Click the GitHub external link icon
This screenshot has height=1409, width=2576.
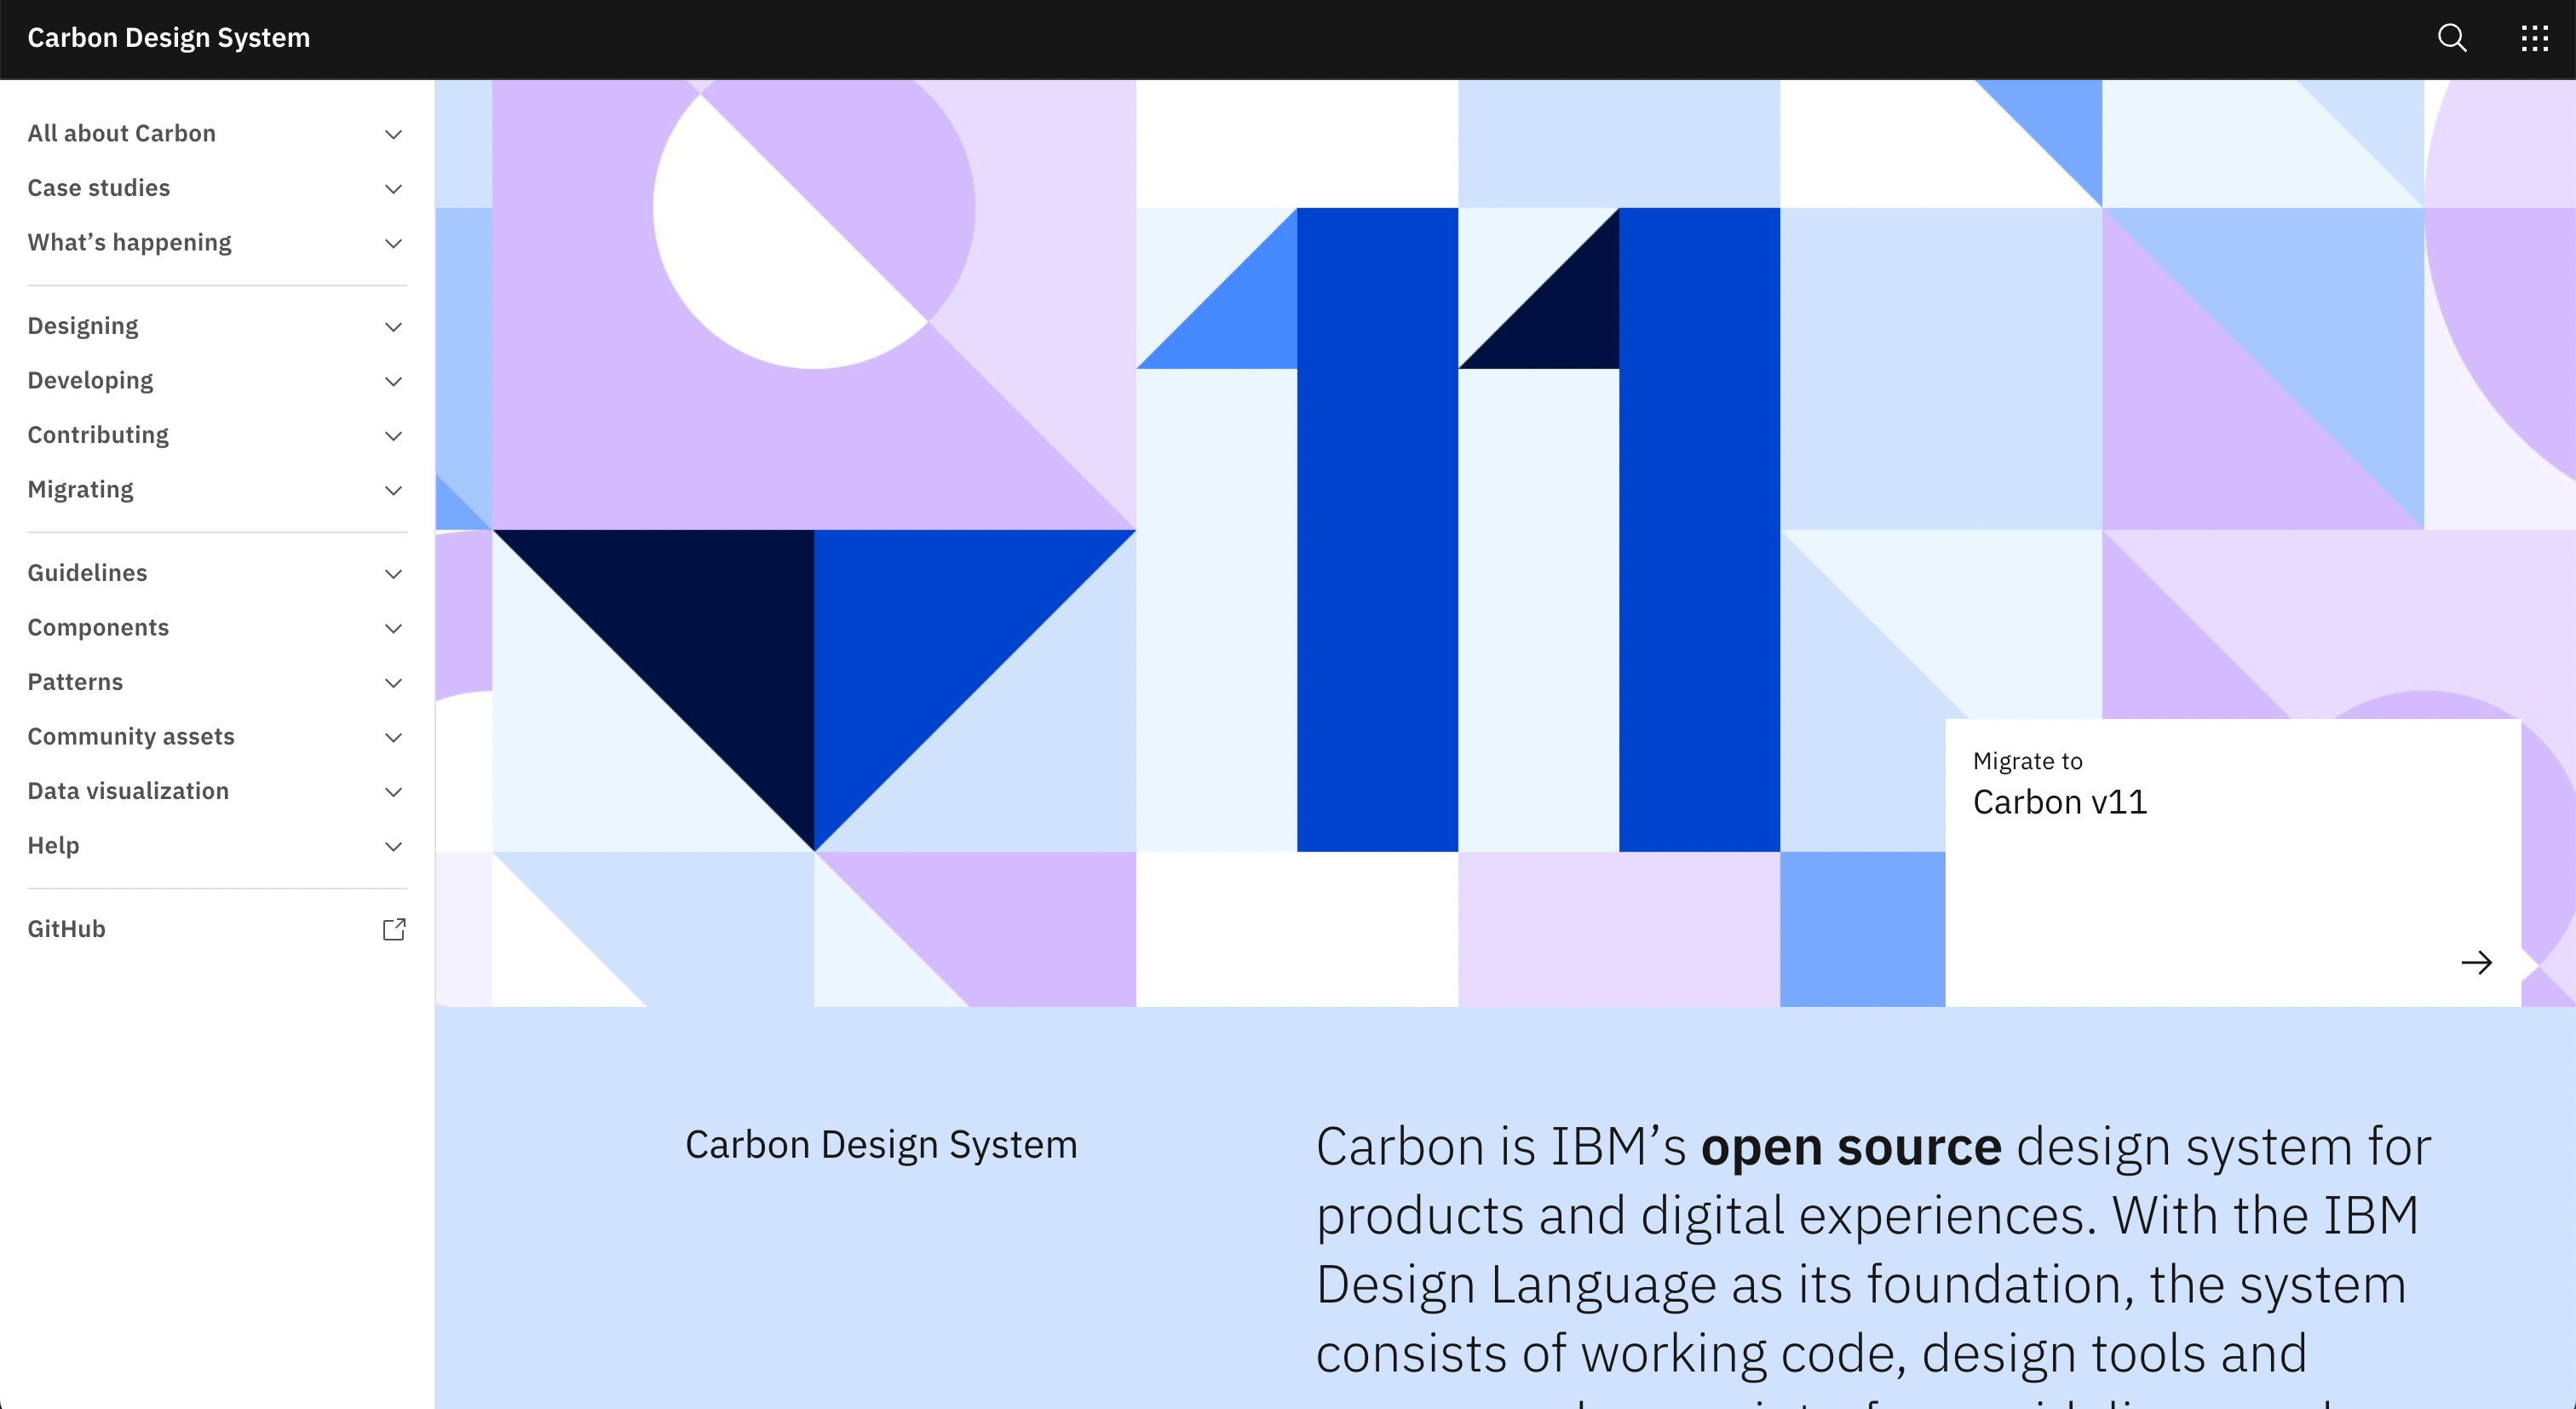(x=394, y=929)
